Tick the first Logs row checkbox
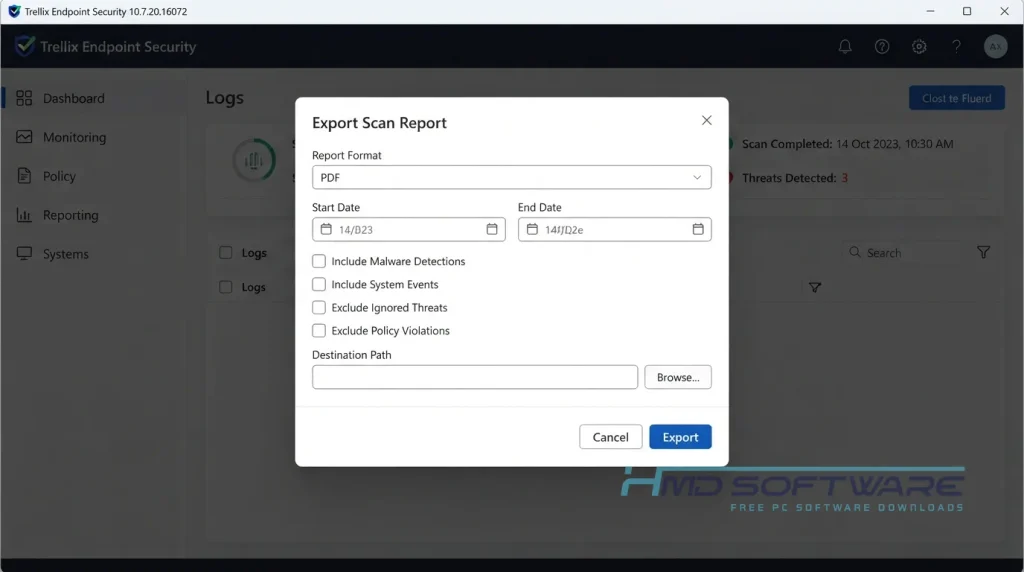The width and height of the screenshot is (1024, 572). pos(226,253)
